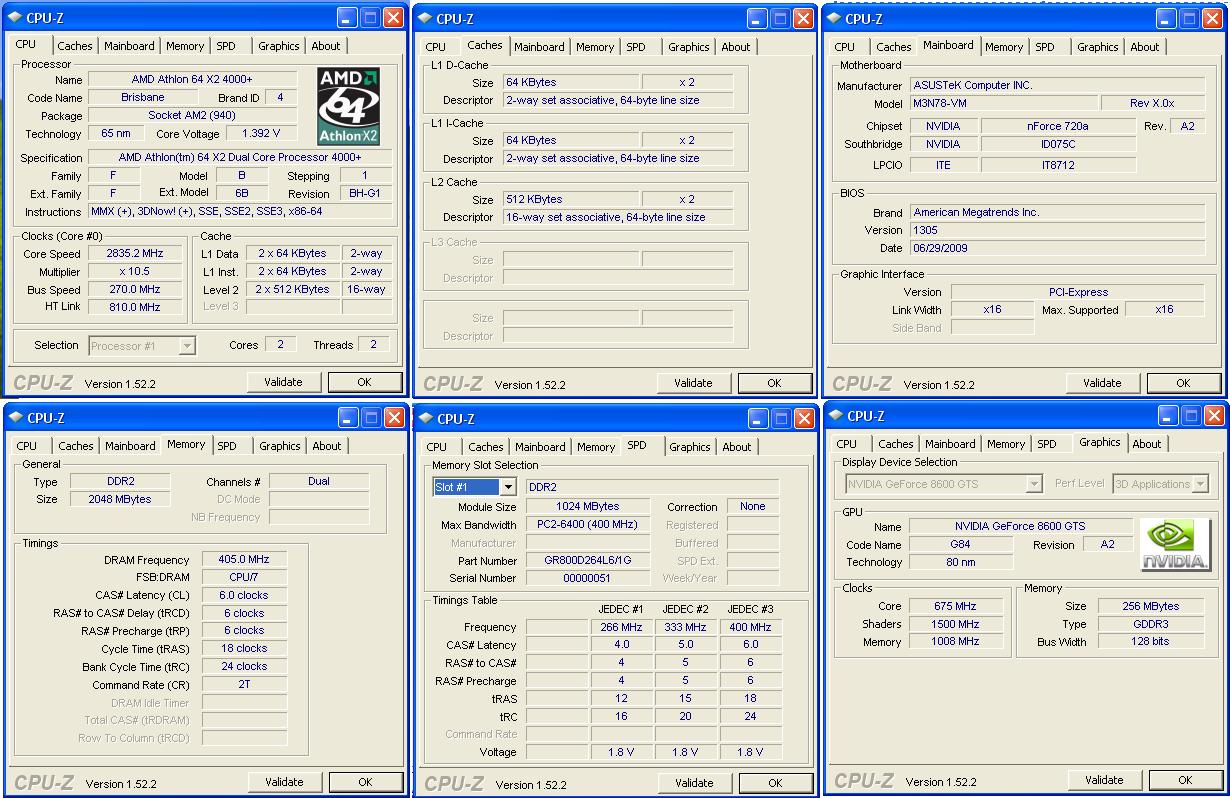
Task: Click OK in the Mainboard-tab window
Action: [1183, 383]
